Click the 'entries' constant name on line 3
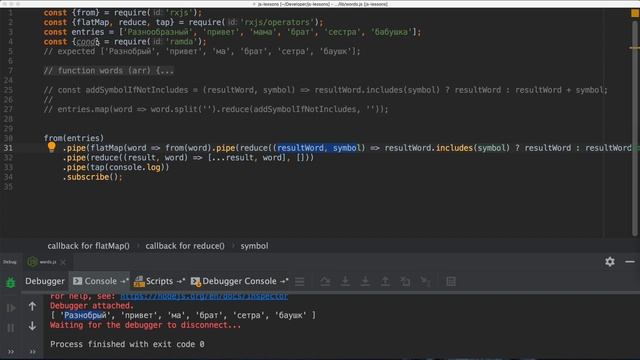This screenshot has width=640, height=360. tap(88, 32)
